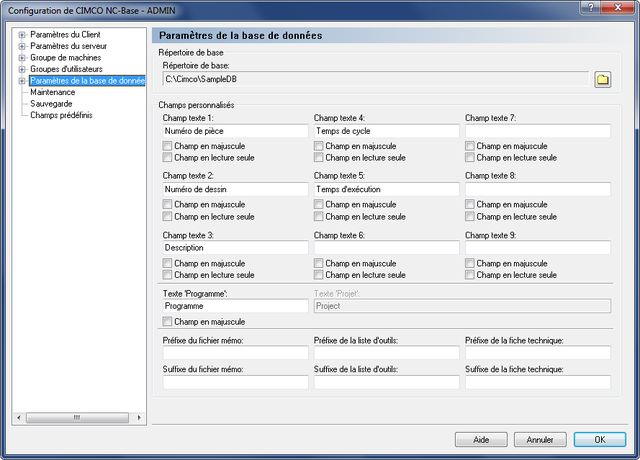Click the Préfixe de la fiche technique field
Screen dimensions: 640x460
(538, 353)
